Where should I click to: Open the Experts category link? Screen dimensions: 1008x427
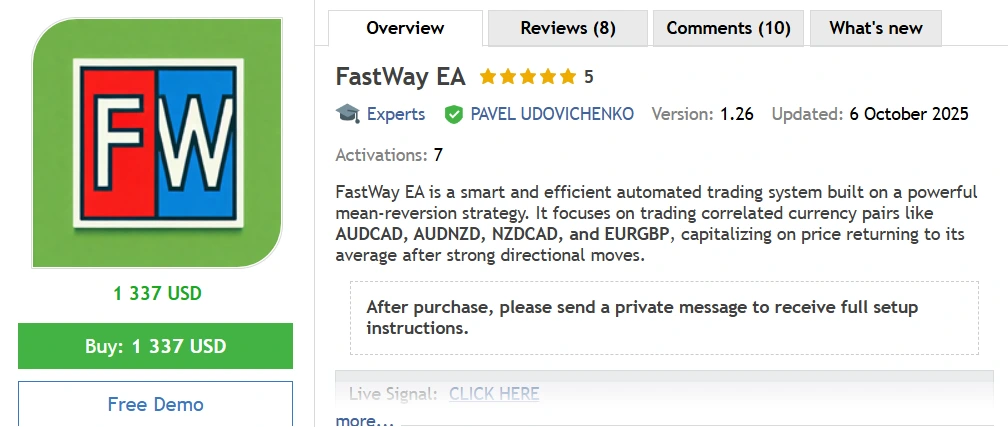[x=396, y=114]
